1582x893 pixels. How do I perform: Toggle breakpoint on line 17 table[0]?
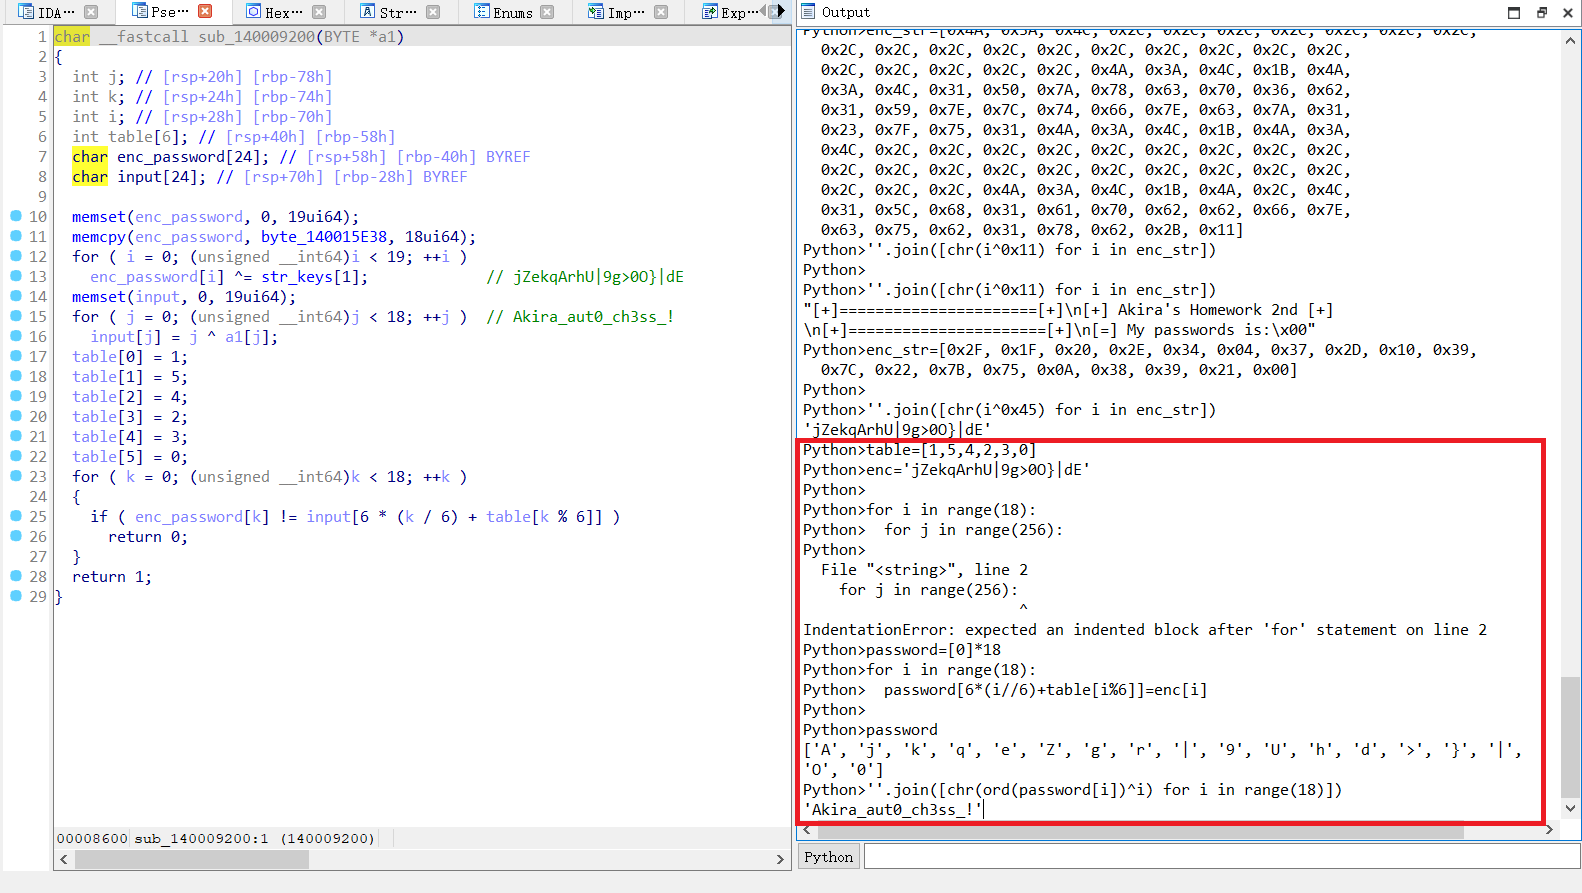(x=16, y=356)
